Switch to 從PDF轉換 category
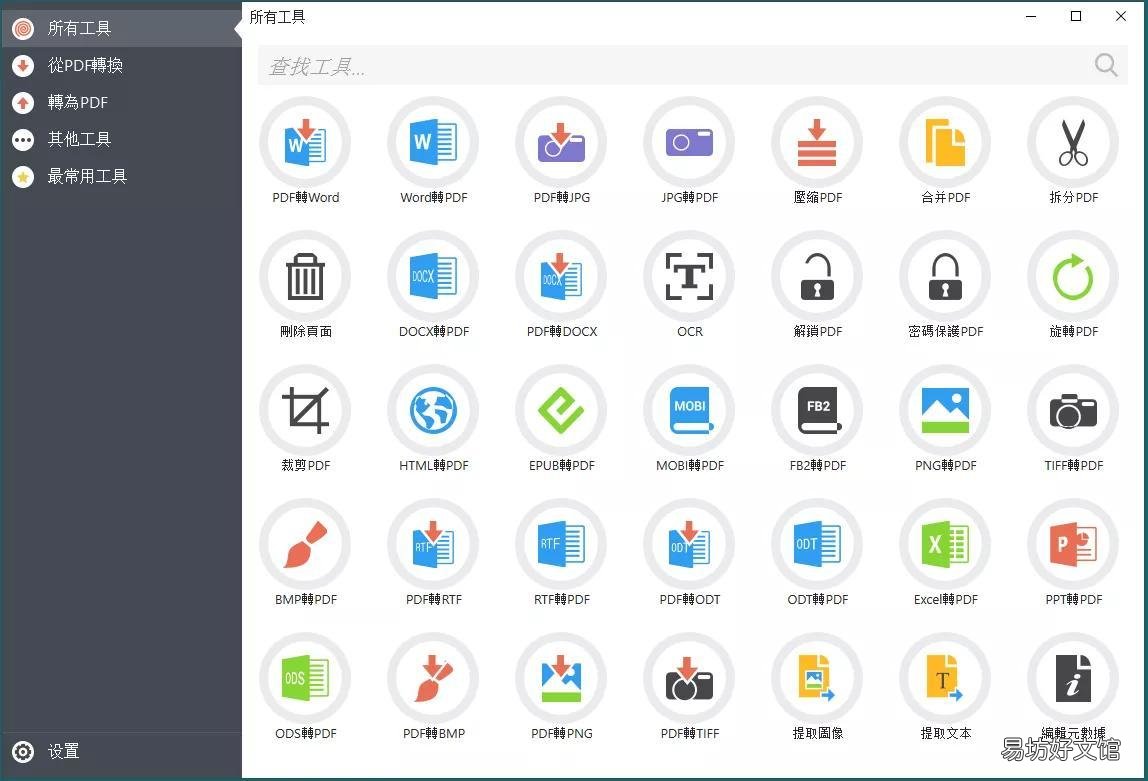Screen dimensions: 1148x781 pyautogui.click(x=121, y=65)
